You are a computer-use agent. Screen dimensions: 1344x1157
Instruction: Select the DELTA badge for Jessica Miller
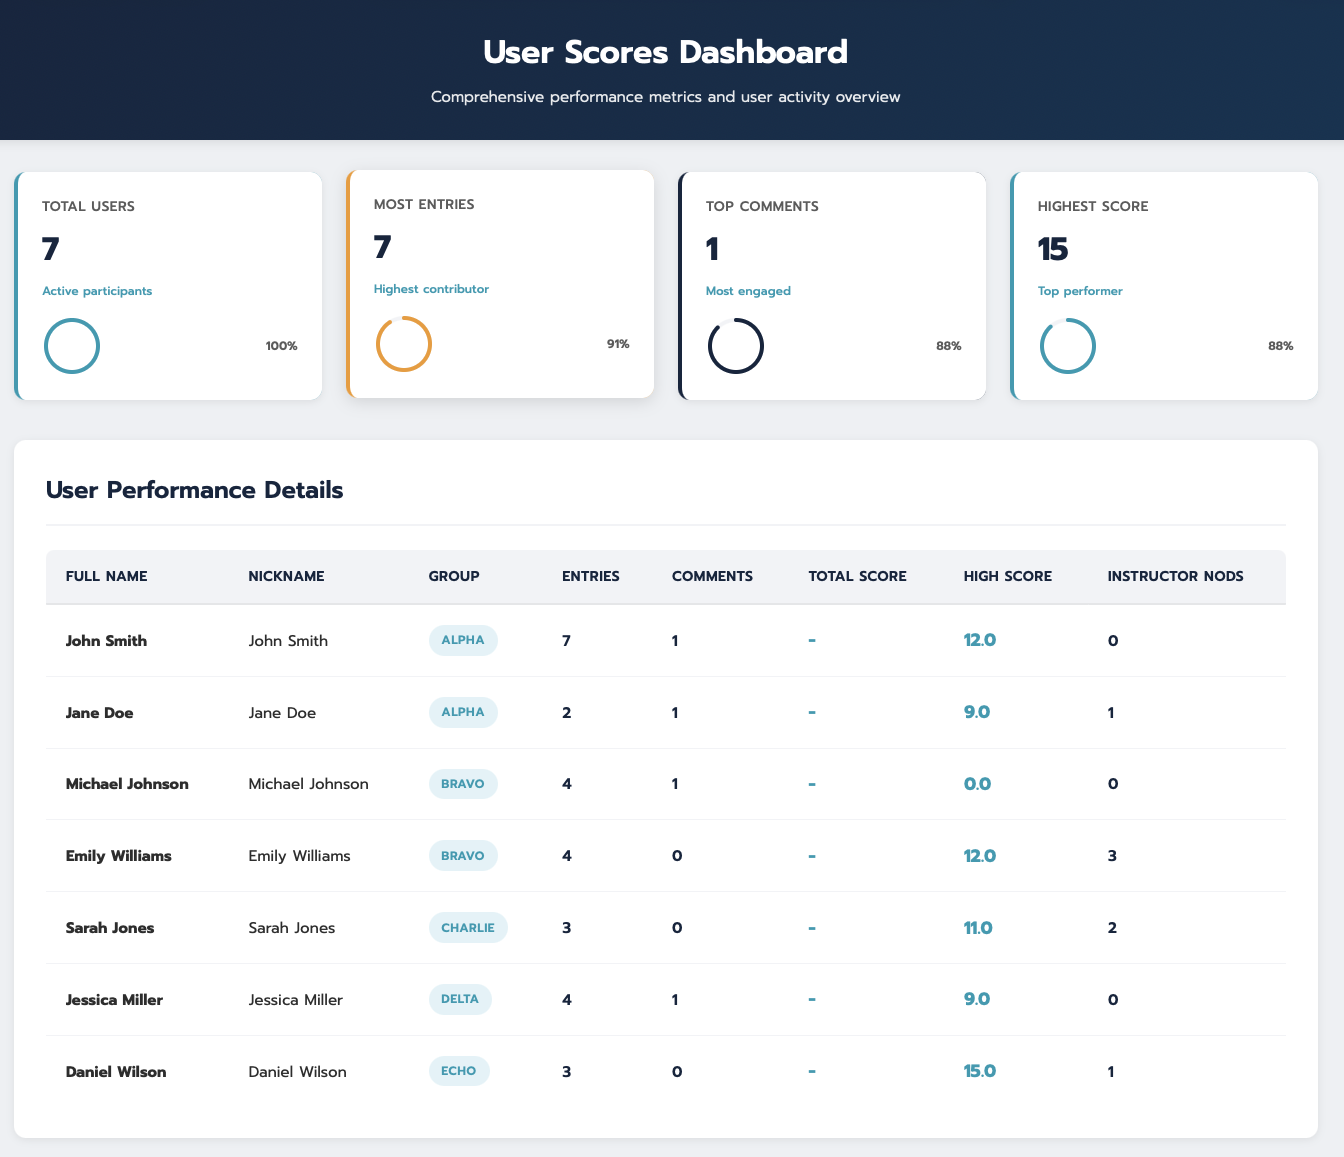coord(460,999)
